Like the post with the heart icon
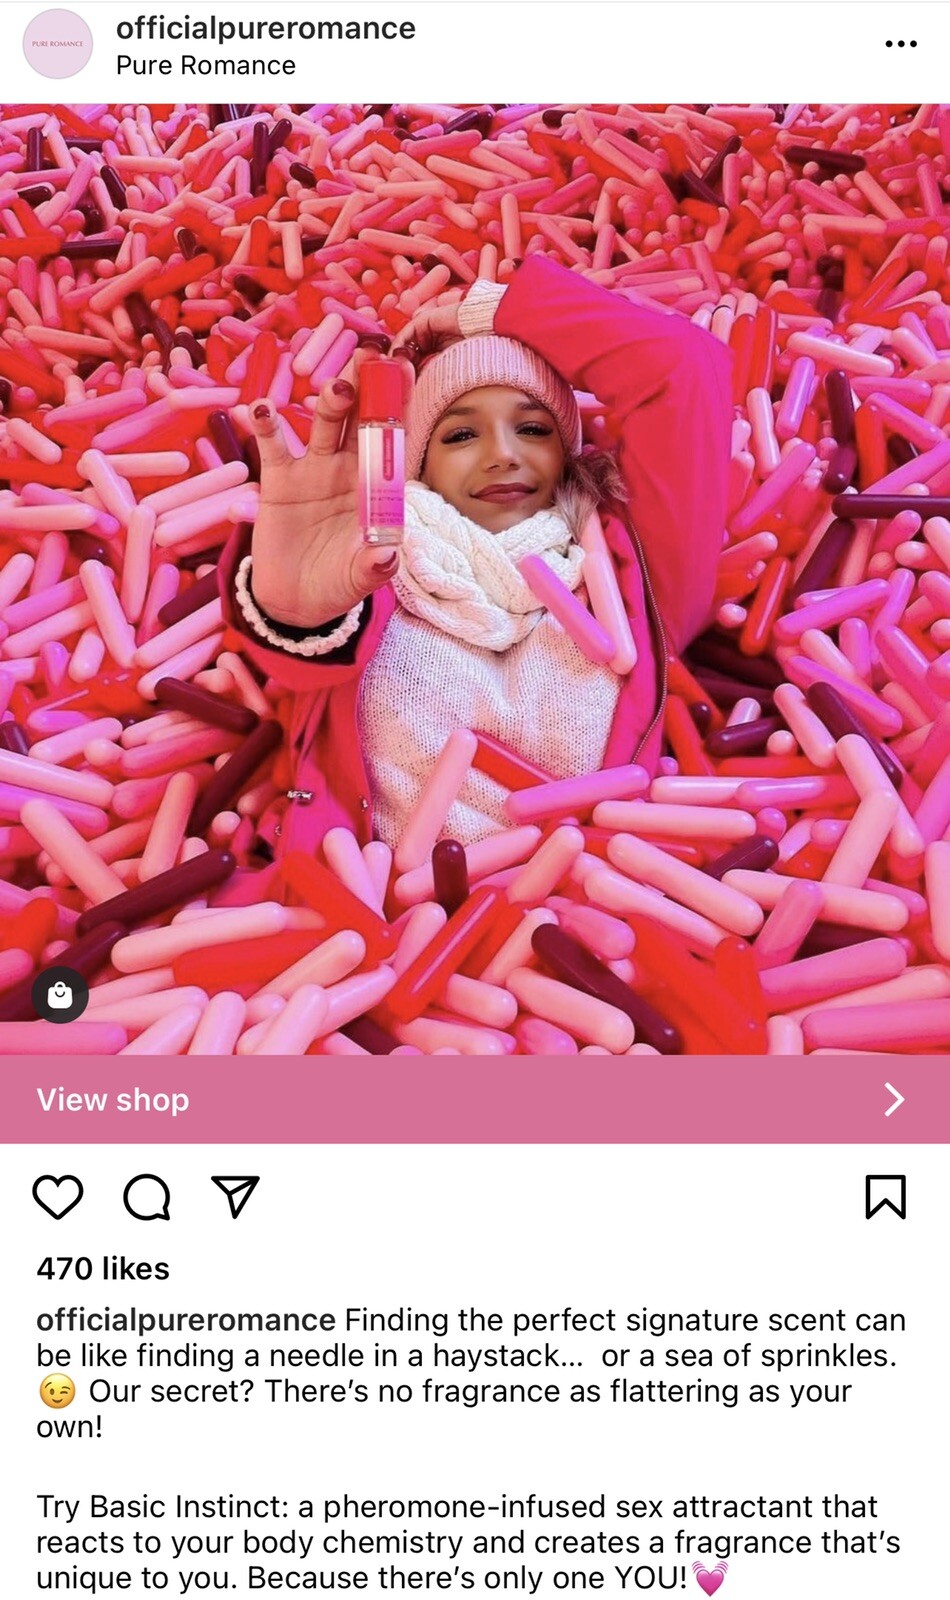Image resolution: width=950 pixels, height=1600 pixels. [58, 1197]
